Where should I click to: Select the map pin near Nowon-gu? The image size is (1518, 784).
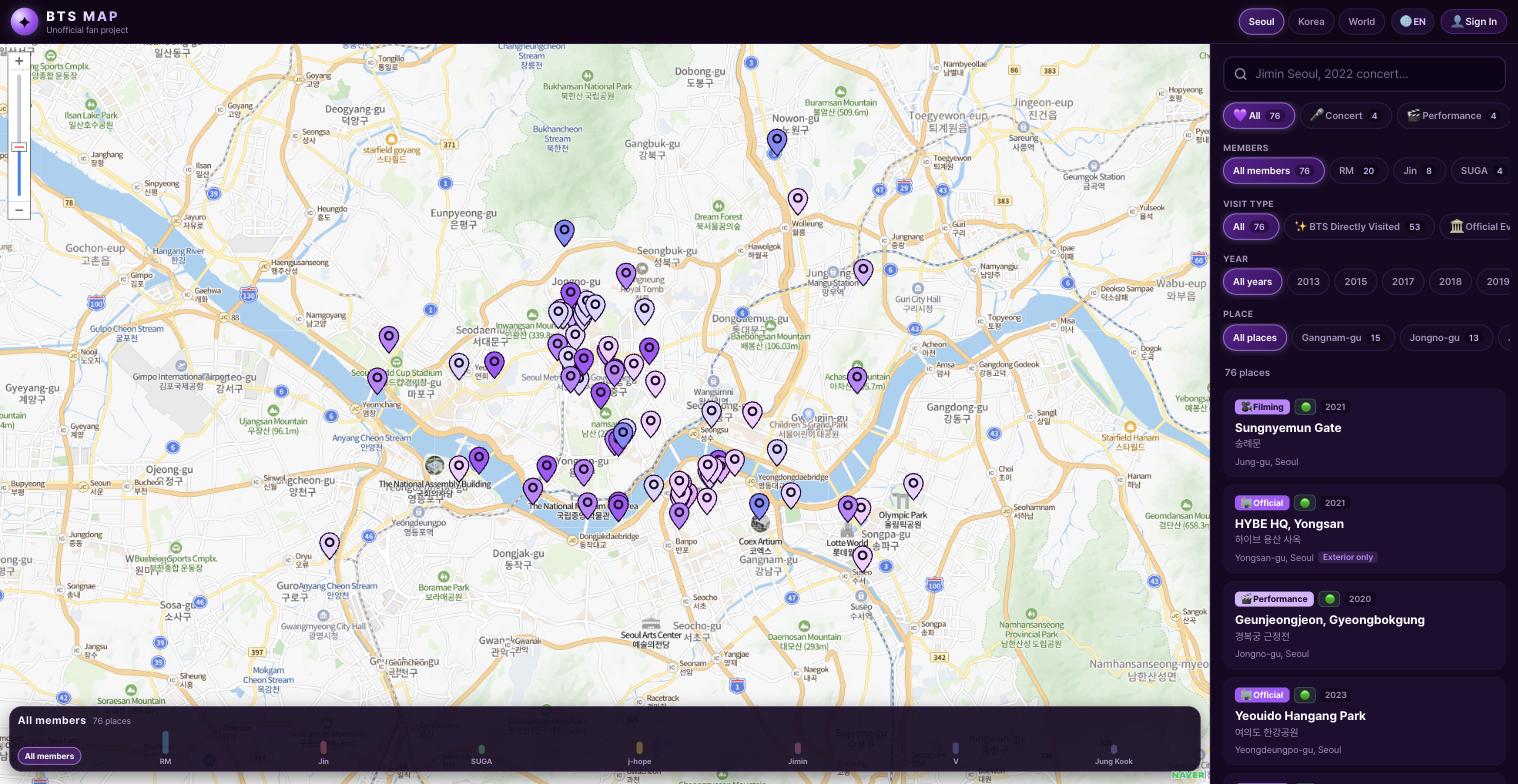(777, 143)
